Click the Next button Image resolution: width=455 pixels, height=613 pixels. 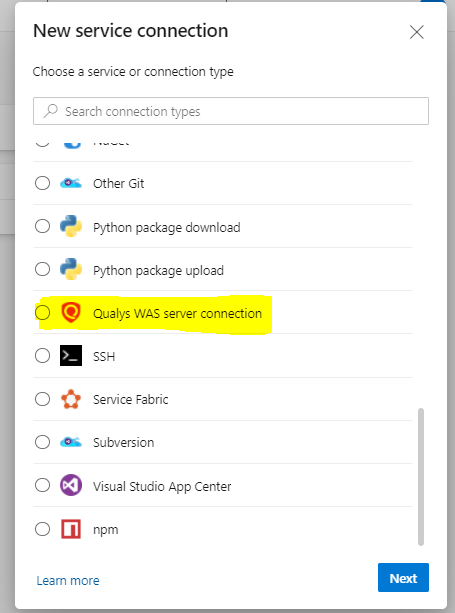tap(403, 578)
